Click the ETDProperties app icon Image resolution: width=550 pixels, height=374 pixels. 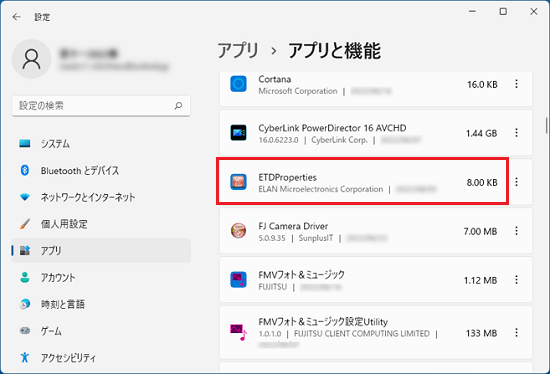pos(238,182)
